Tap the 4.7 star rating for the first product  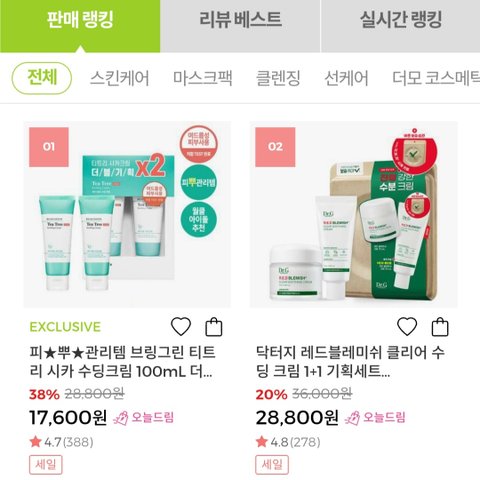click(x=61, y=442)
